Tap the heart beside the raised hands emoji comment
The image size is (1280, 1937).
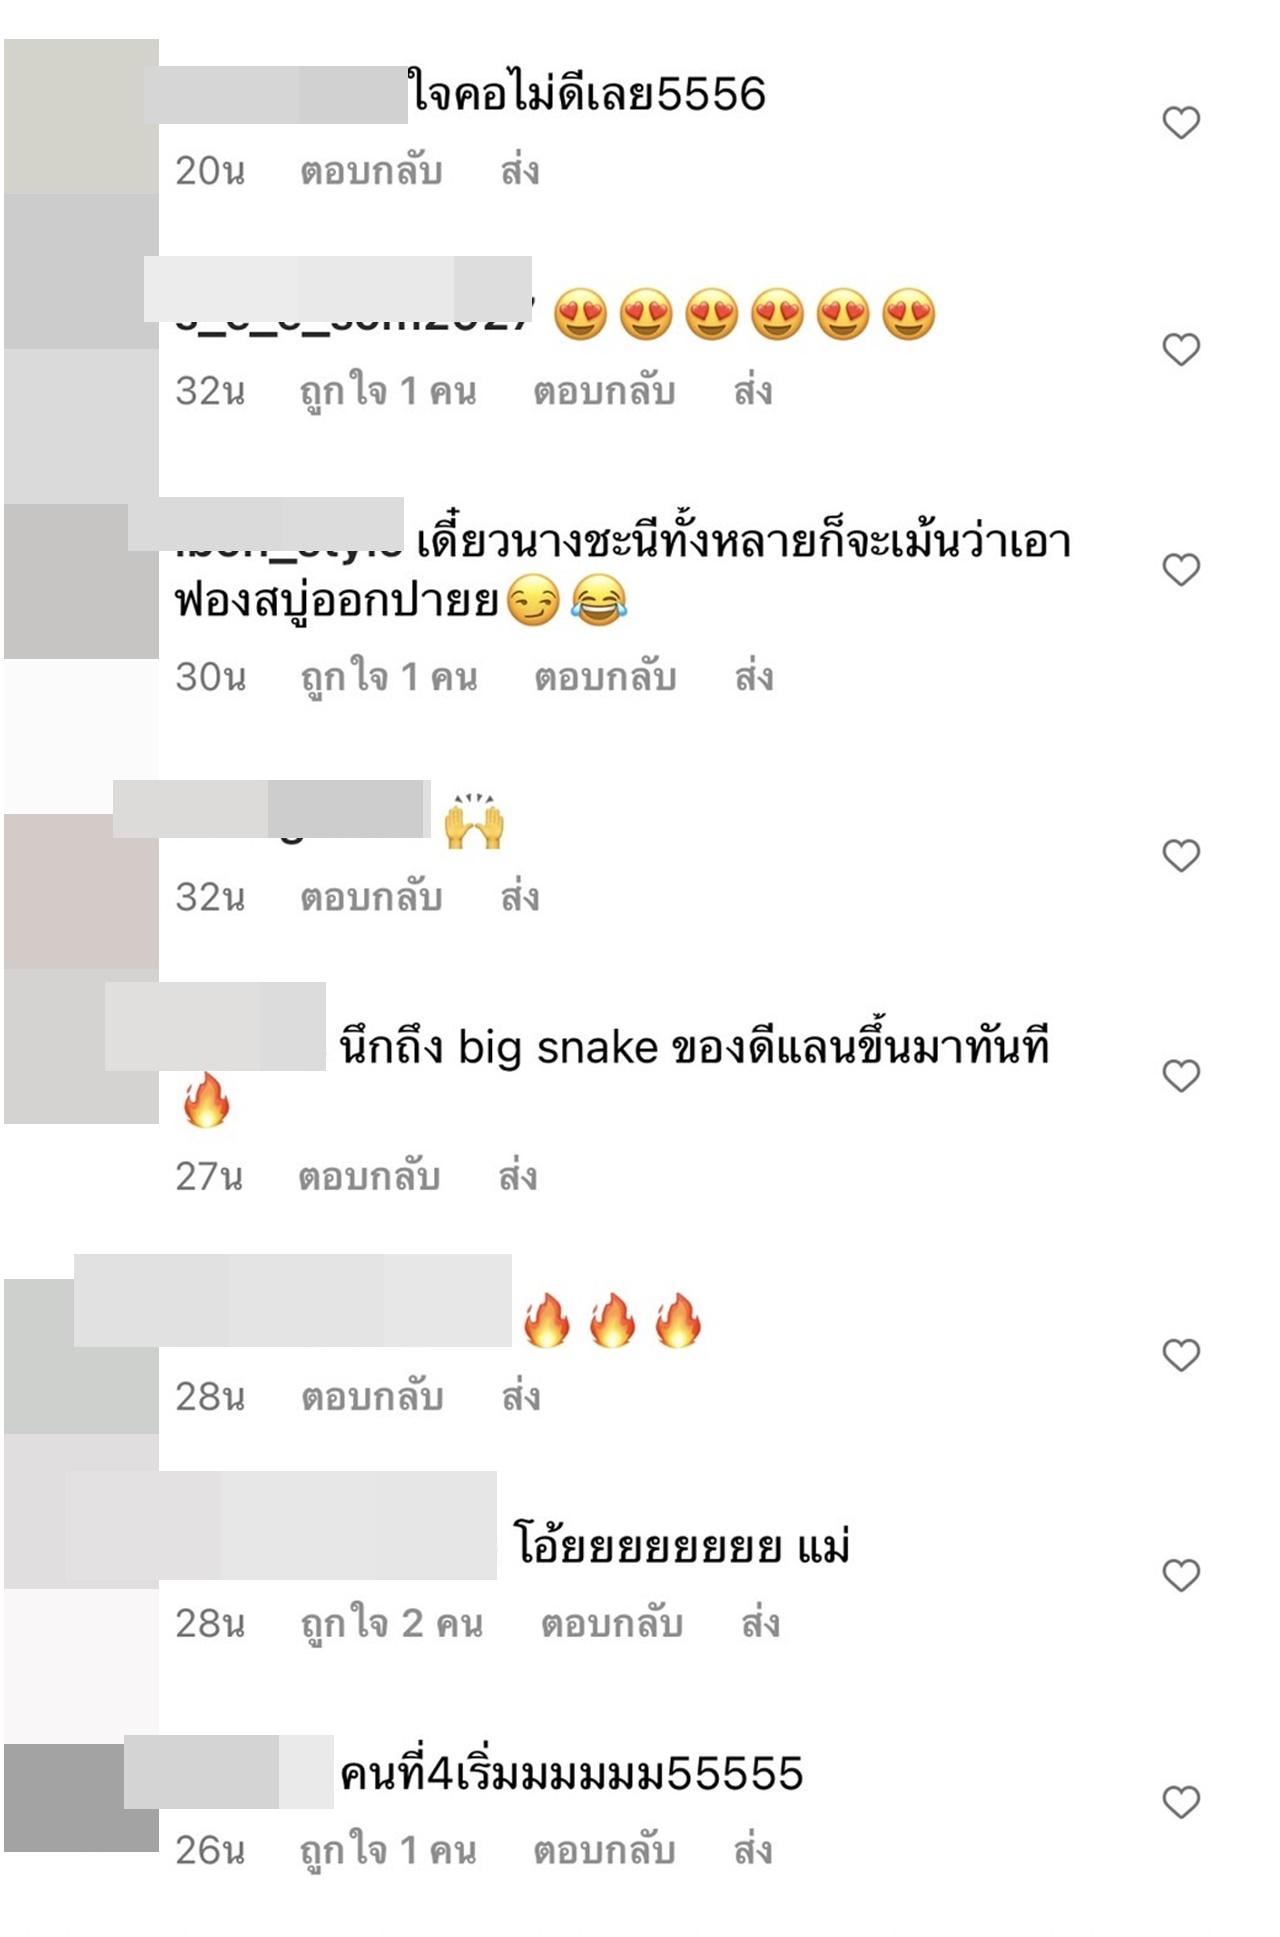(x=1181, y=856)
